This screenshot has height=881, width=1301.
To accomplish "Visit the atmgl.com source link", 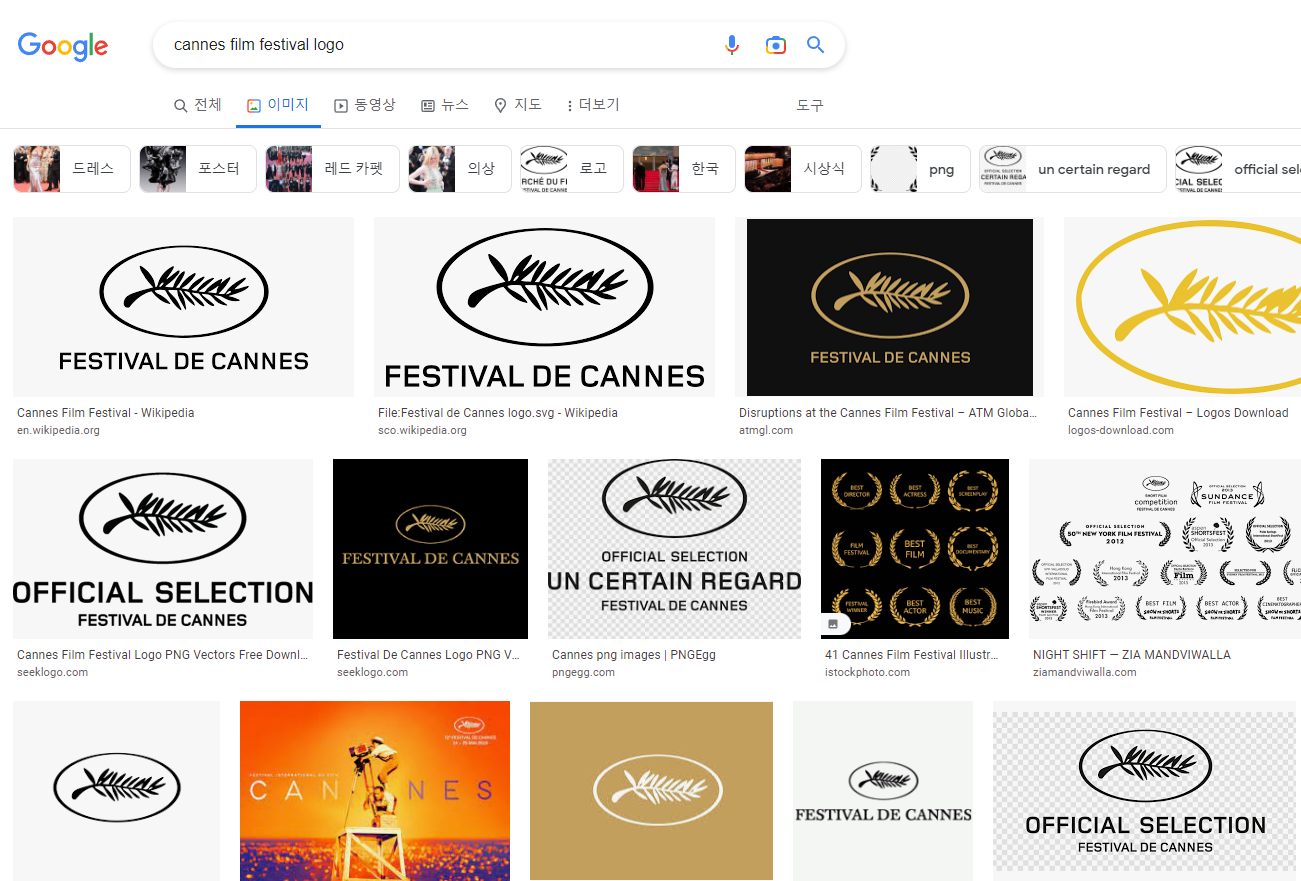I will point(766,431).
